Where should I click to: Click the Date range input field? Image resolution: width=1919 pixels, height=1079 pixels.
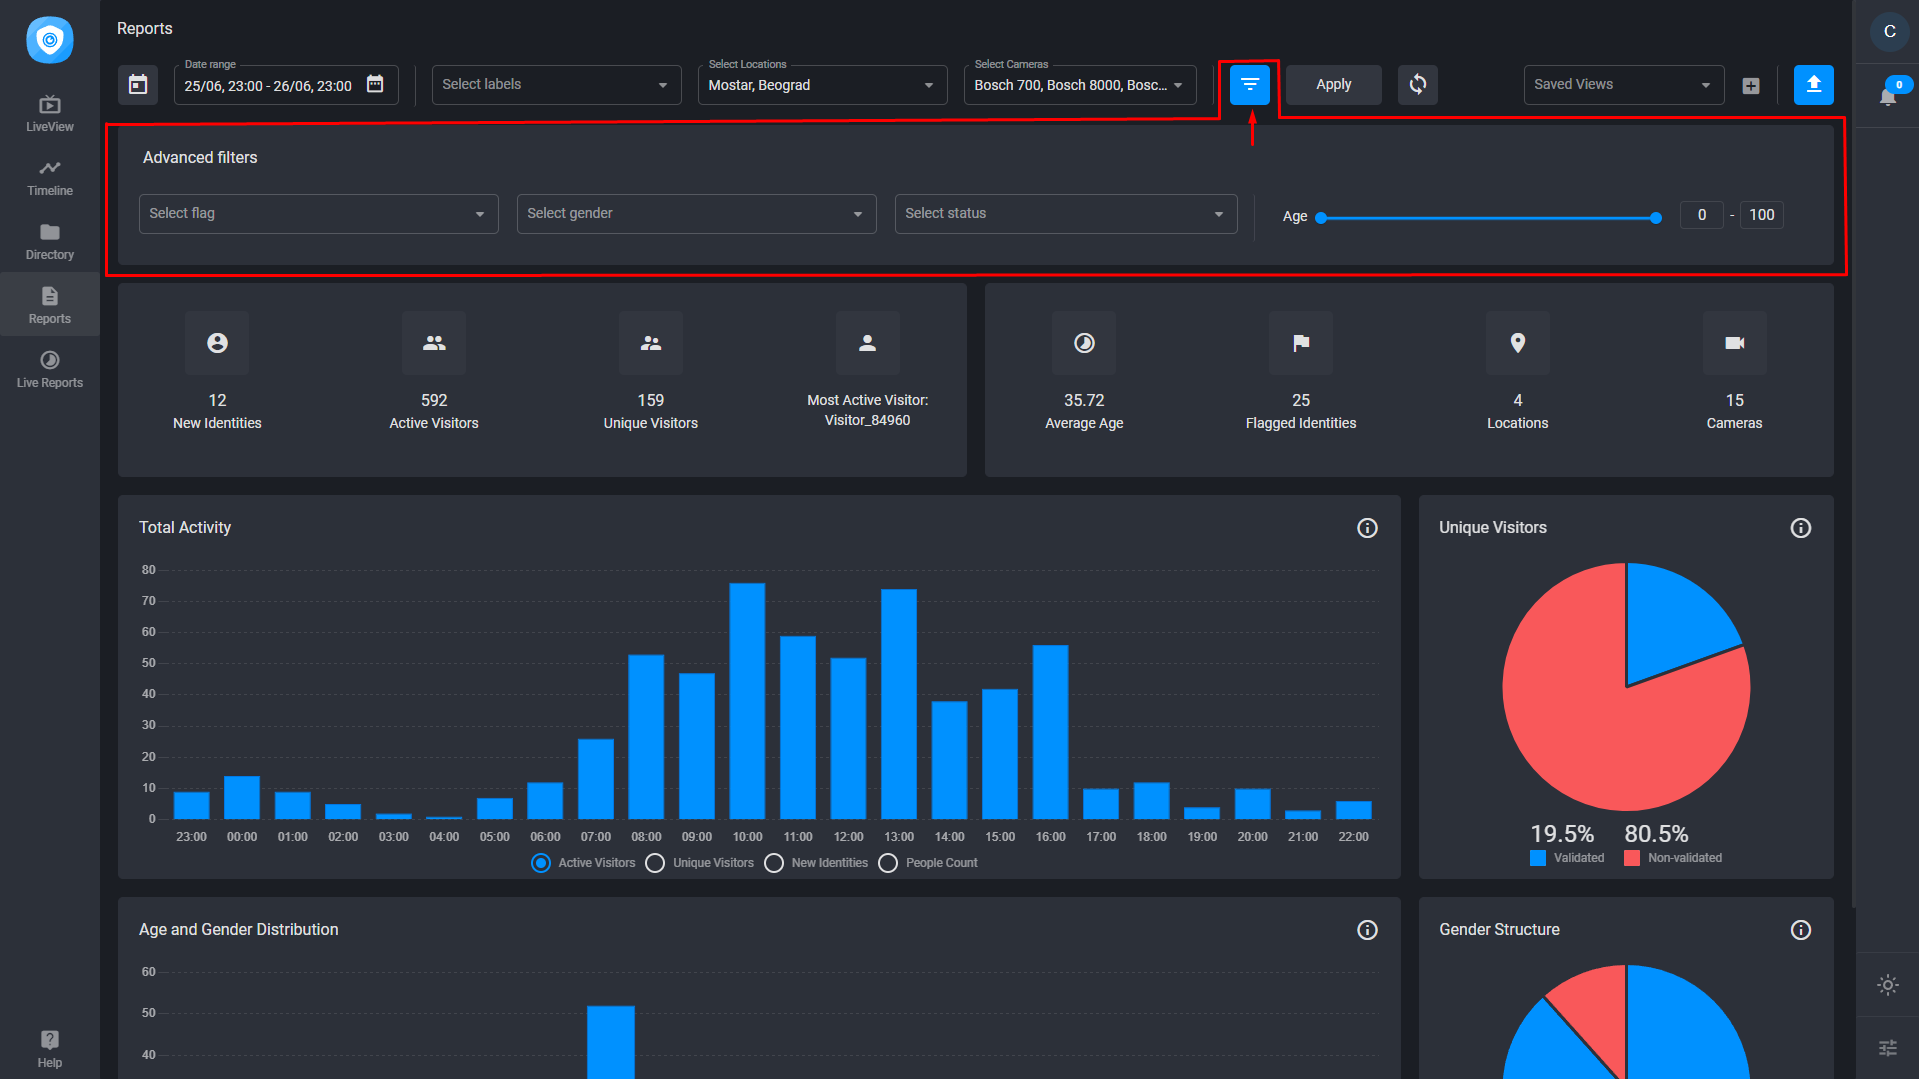pos(286,85)
